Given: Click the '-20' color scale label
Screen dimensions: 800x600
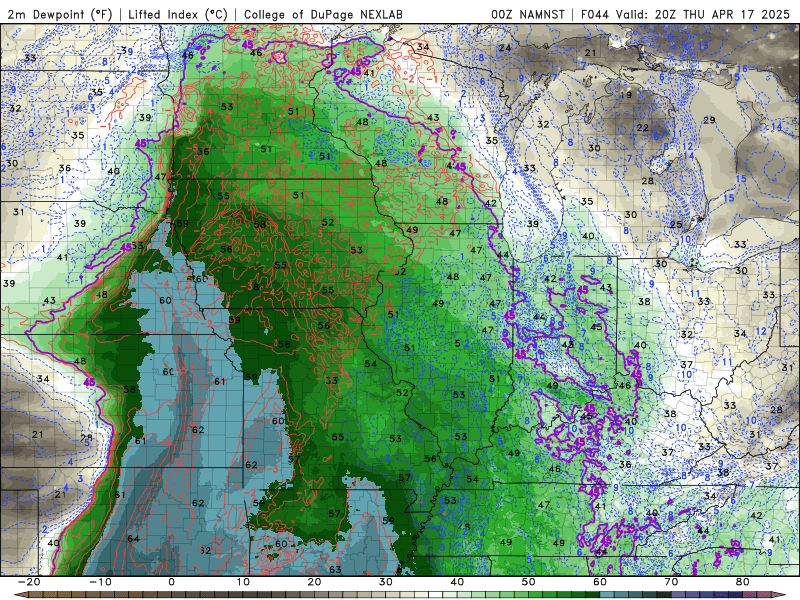Looking at the screenshot, I should pyautogui.click(x=29, y=582).
